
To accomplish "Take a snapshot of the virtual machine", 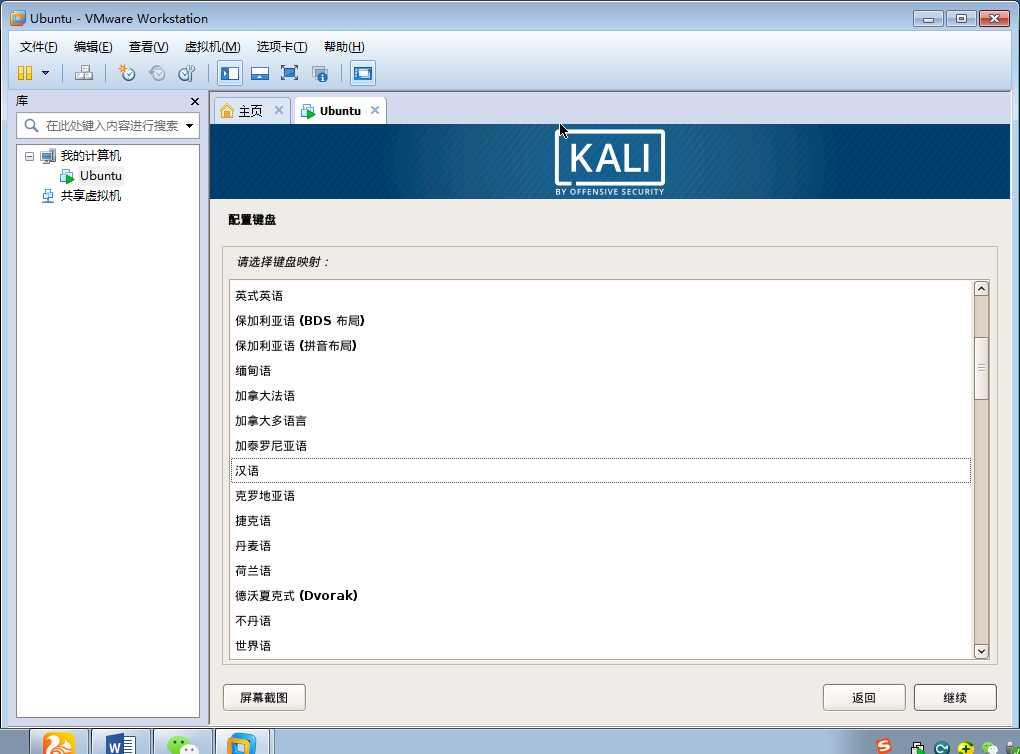I will (126, 73).
